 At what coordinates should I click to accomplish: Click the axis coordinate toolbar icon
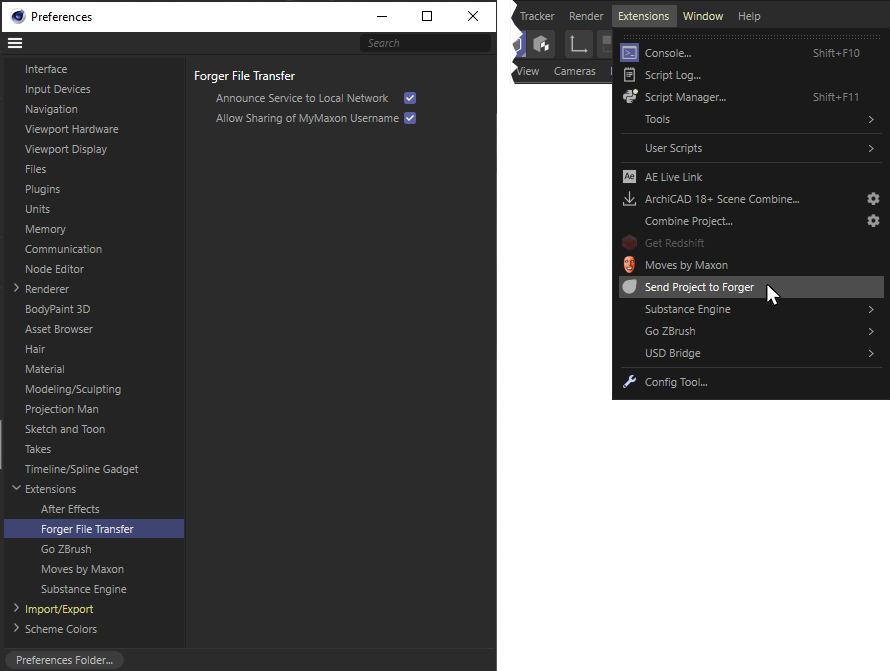point(578,44)
